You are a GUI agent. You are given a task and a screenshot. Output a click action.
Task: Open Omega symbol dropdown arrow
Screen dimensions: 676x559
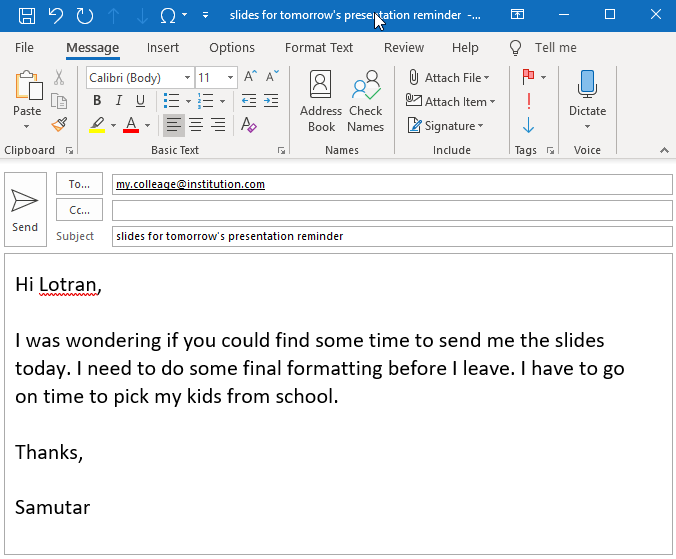[185, 15]
